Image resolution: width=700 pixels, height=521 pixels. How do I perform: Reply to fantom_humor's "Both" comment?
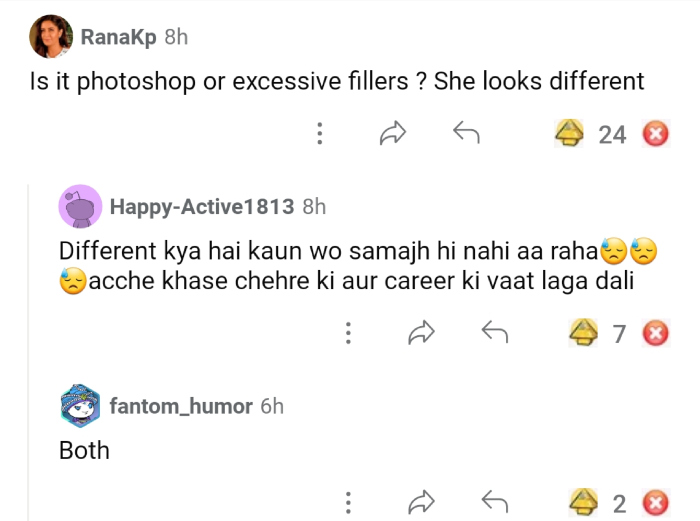(495, 501)
